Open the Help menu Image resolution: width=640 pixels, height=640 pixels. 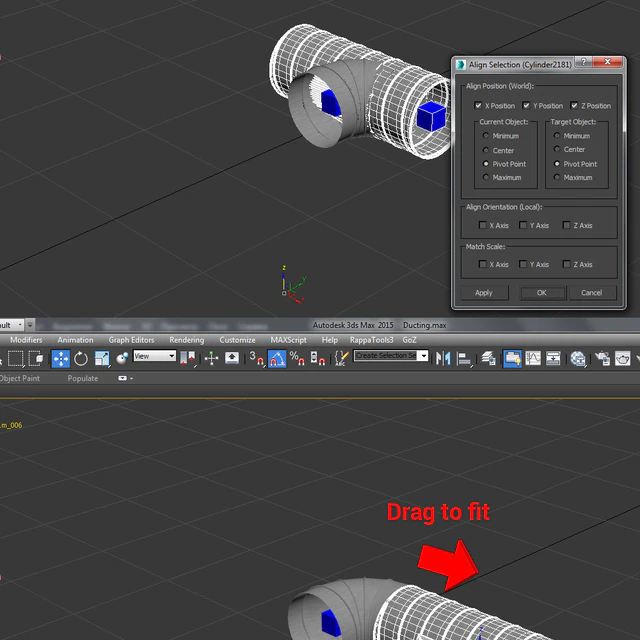pos(329,340)
